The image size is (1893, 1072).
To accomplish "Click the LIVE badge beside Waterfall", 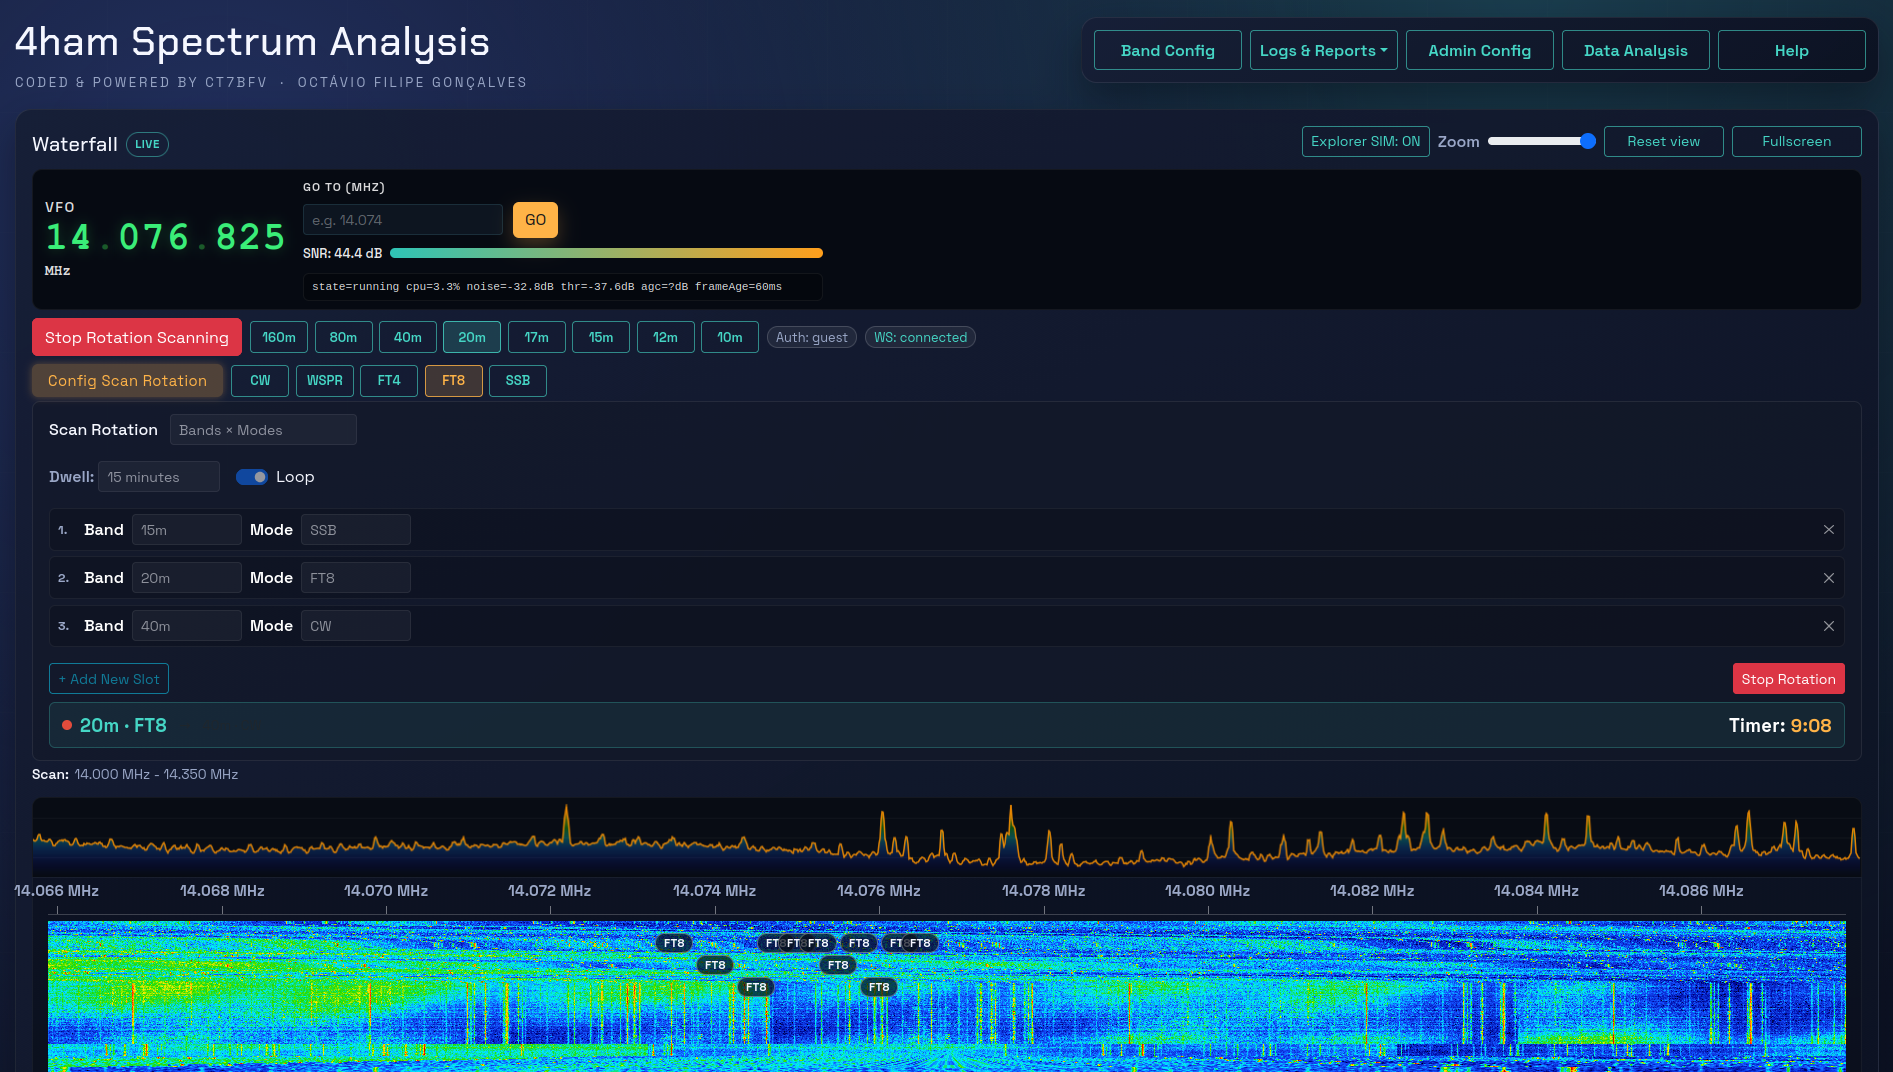I will click(147, 144).
